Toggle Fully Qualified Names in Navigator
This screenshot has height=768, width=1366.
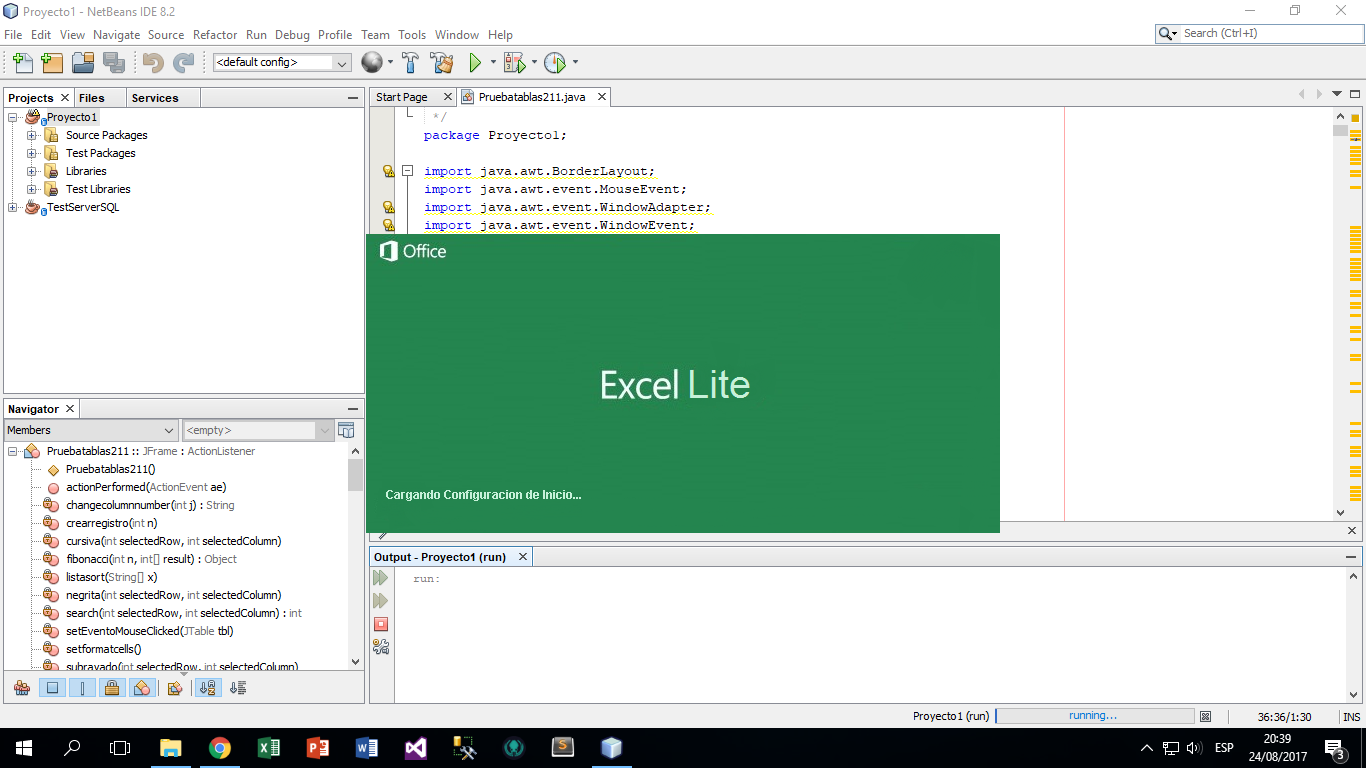tap(175, 688)
